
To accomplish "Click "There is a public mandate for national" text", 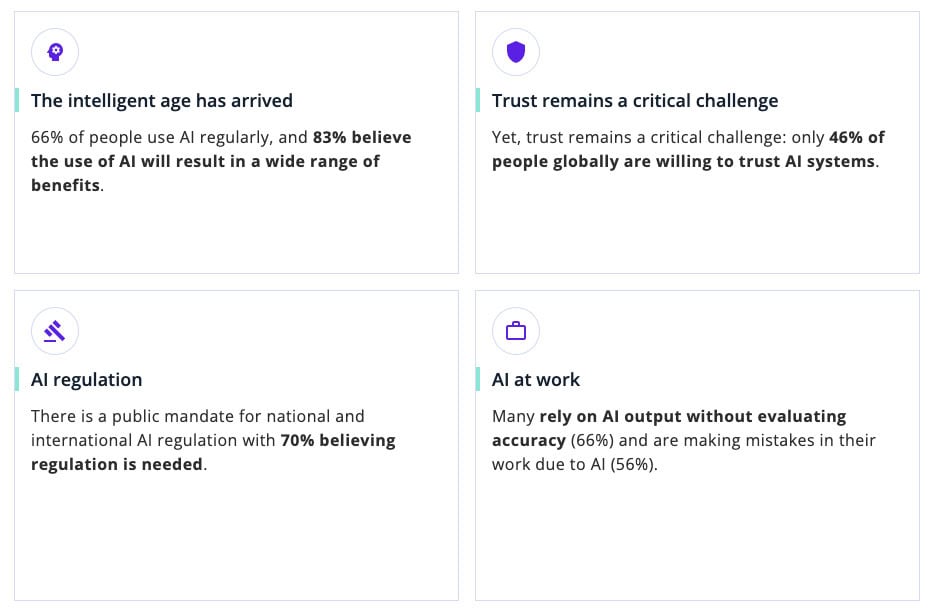I will click(x=198, y=416).
